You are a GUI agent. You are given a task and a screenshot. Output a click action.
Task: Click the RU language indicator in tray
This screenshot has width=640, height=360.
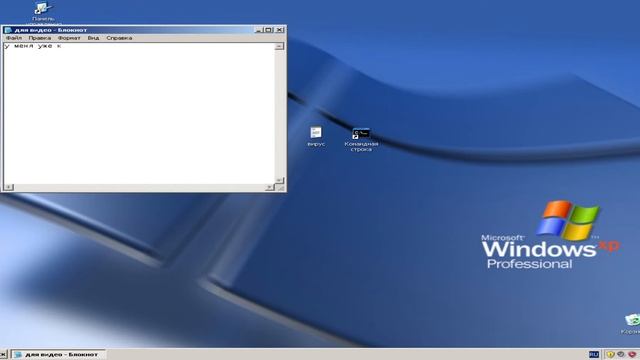pyautogui.click(x=594, y=354)
